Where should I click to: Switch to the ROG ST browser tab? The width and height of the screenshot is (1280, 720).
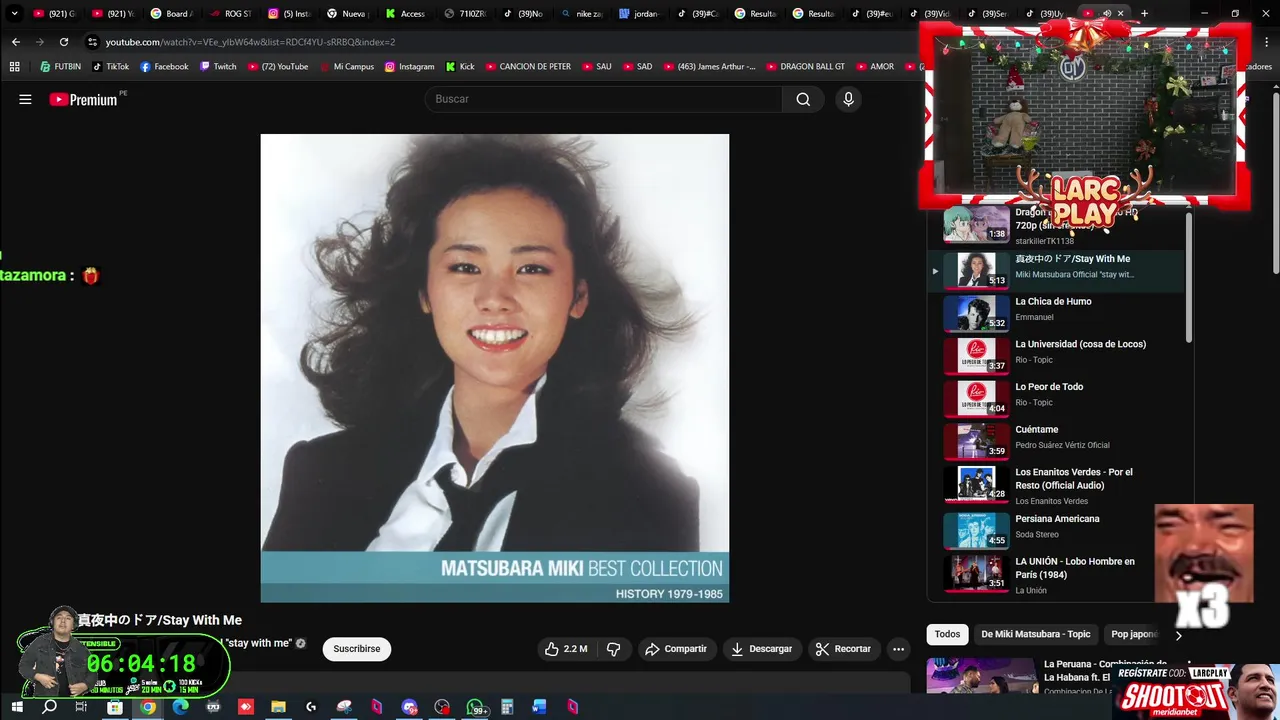coord(230,14)
